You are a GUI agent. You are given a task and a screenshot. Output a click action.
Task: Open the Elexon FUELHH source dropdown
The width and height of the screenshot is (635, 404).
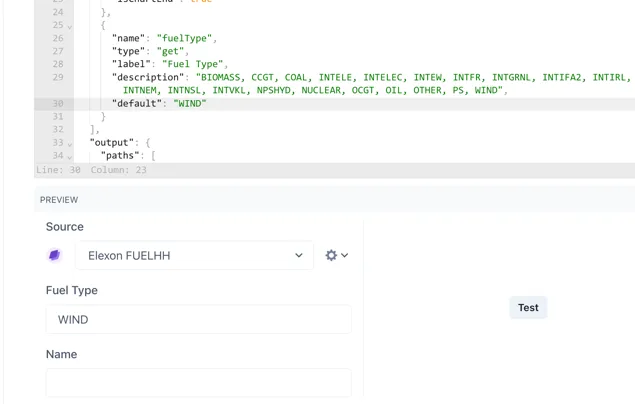click(x=194, y=255)
